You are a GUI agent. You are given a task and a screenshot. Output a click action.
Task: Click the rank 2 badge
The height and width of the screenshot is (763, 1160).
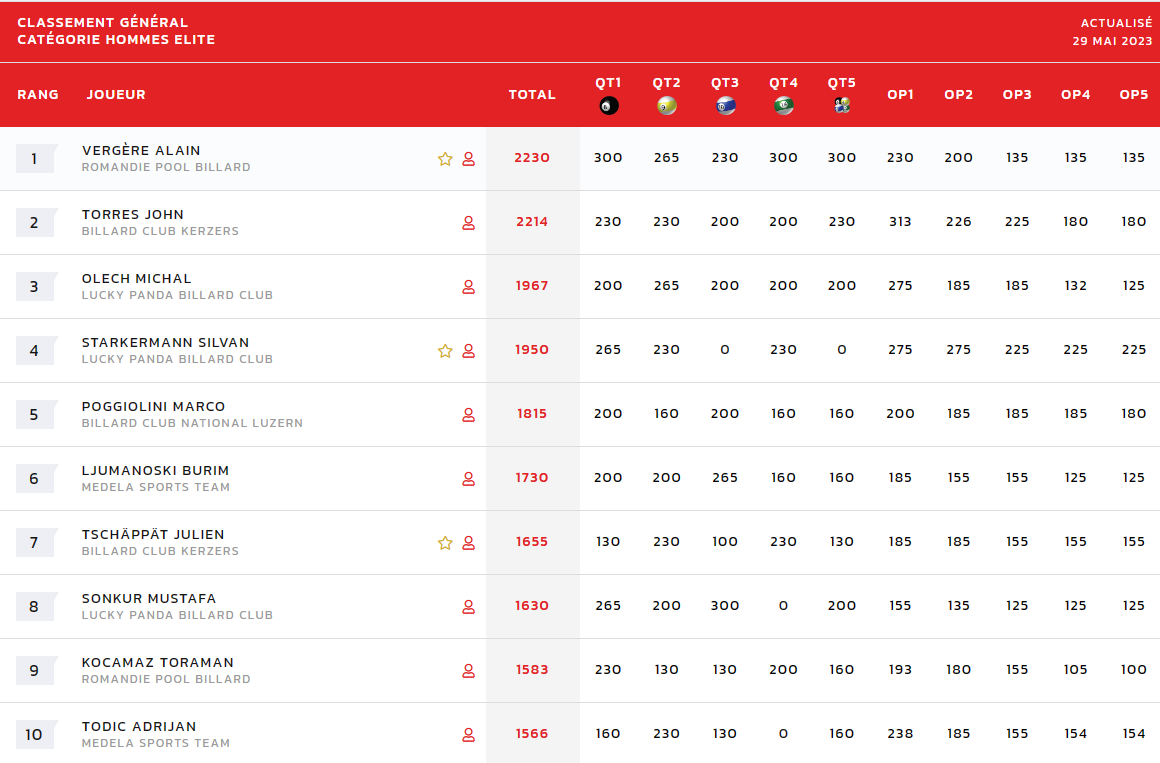coord(34,223)
